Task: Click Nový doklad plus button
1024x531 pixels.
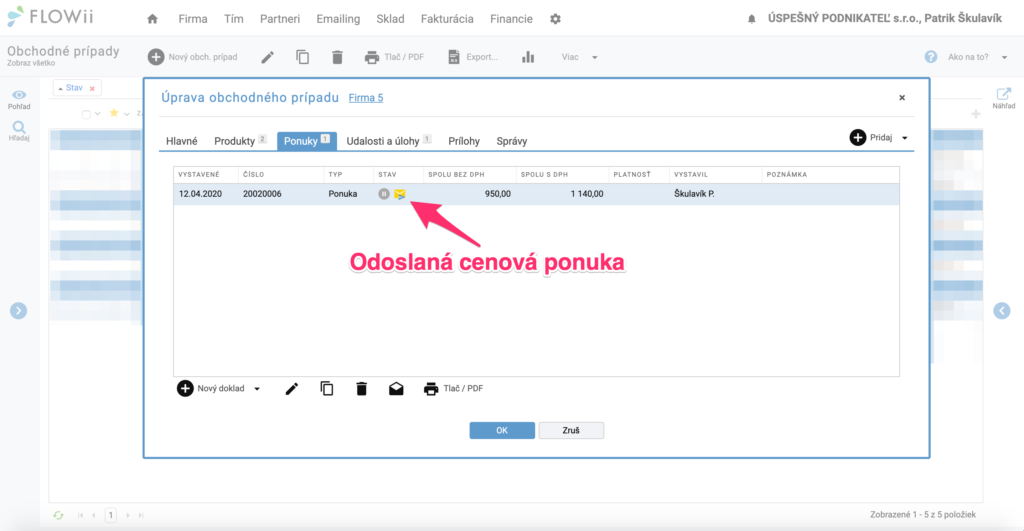Action: [185, 389]
